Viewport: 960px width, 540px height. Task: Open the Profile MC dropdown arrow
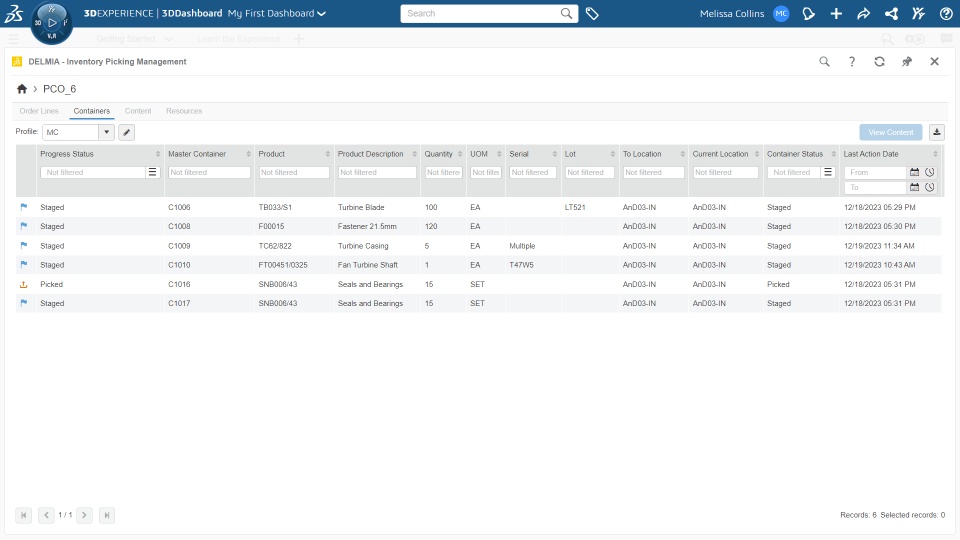click(x=107, y=132)
